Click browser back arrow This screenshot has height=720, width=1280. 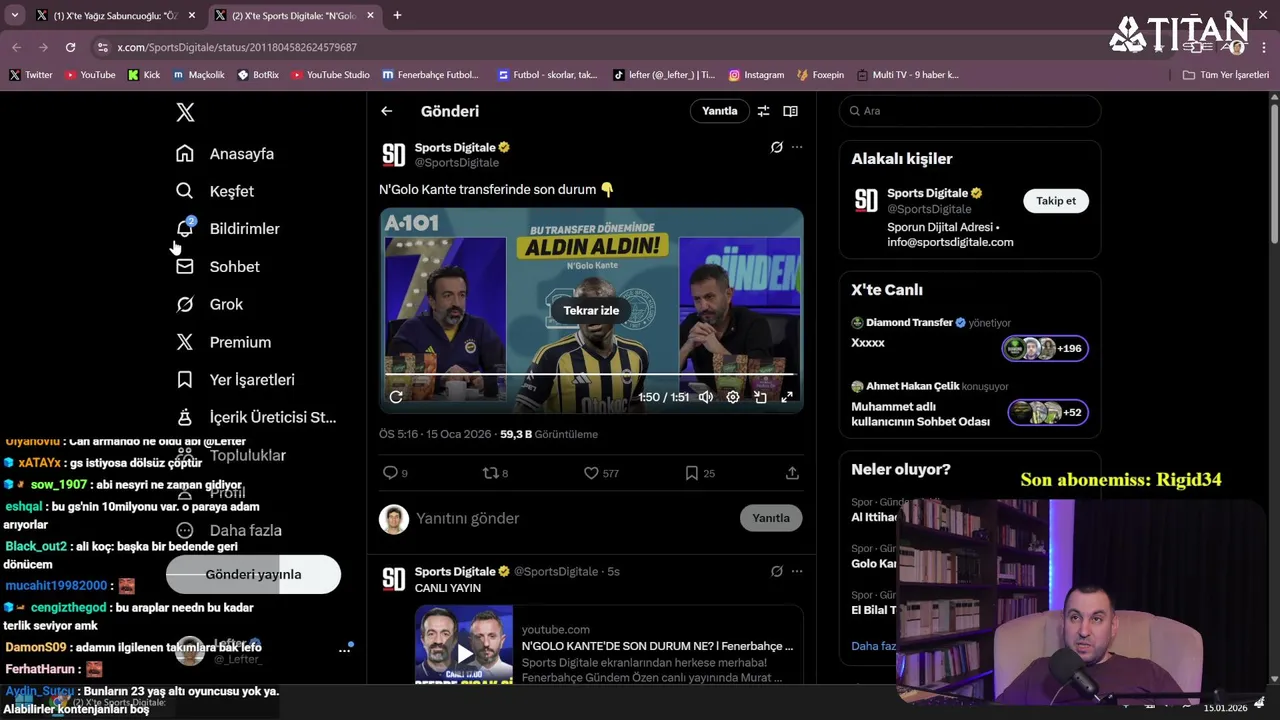17,47
